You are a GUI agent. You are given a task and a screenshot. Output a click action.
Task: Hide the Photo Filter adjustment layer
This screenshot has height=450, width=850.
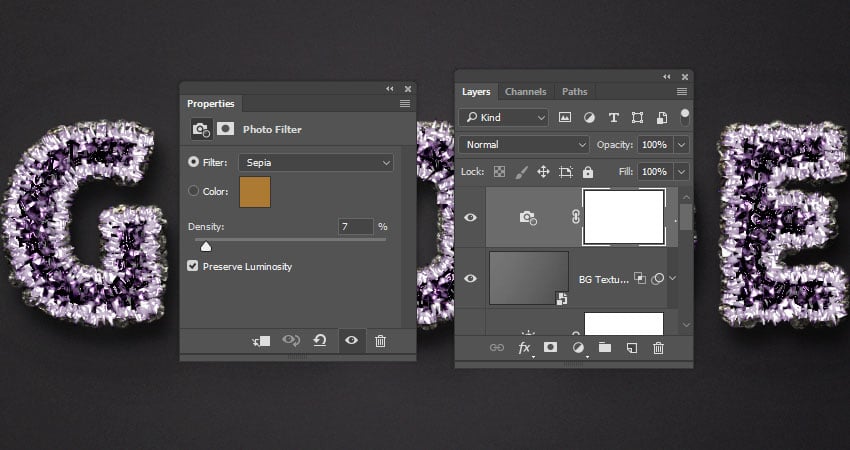point(470,217)
